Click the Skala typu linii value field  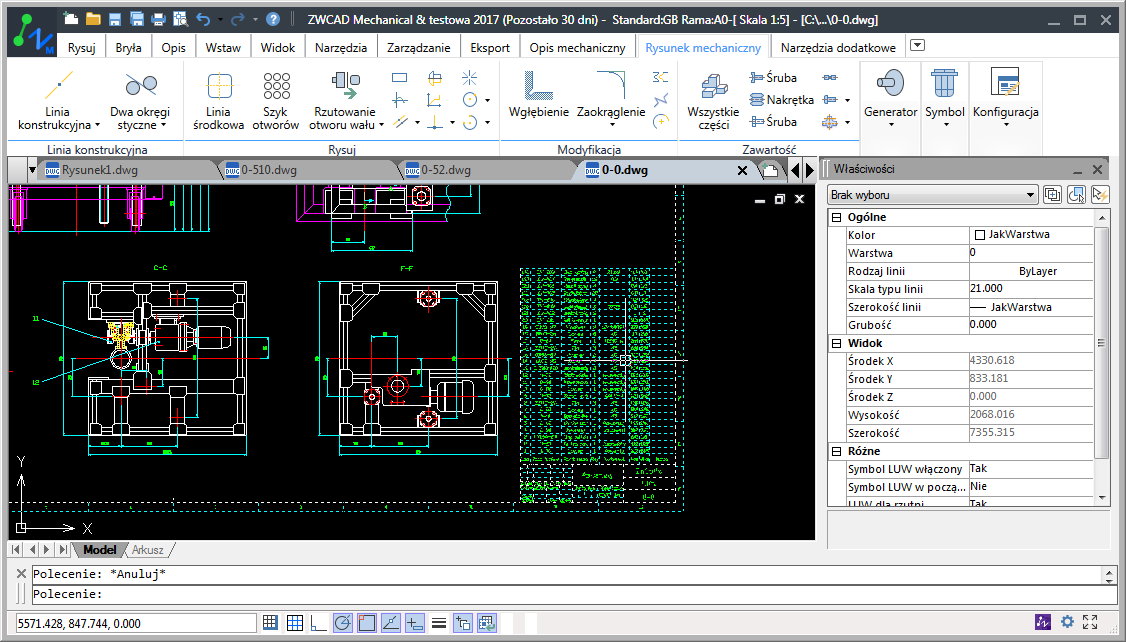pos(1030,289)
